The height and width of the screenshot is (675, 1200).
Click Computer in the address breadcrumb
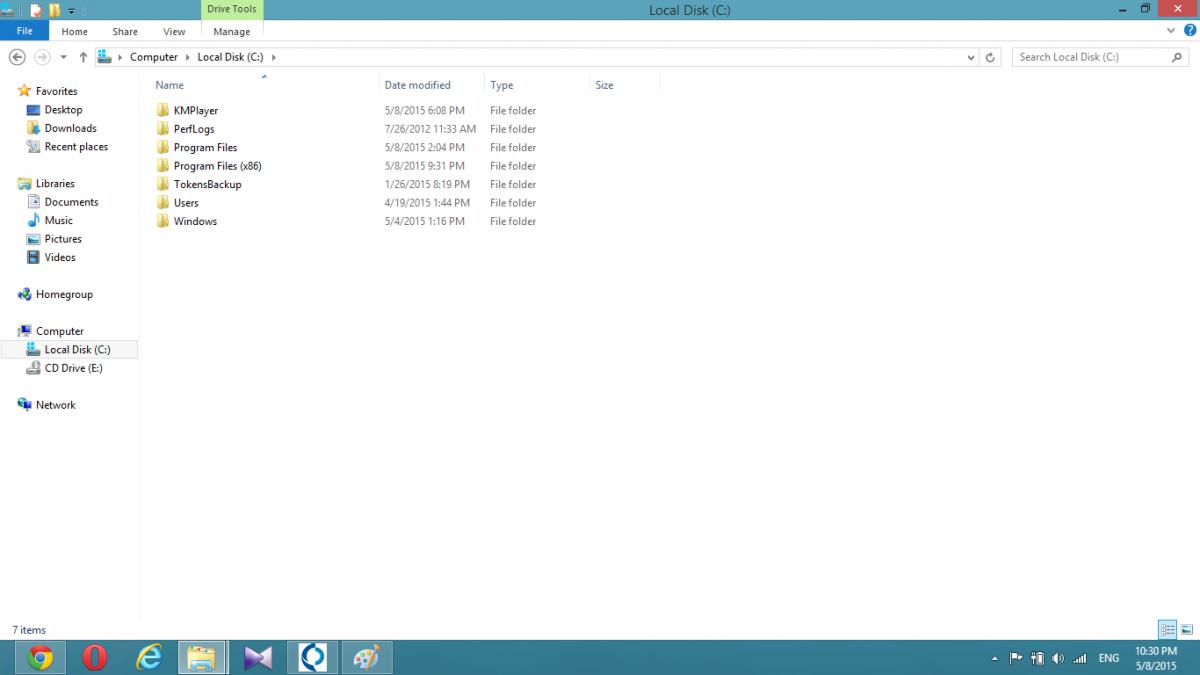153,57
